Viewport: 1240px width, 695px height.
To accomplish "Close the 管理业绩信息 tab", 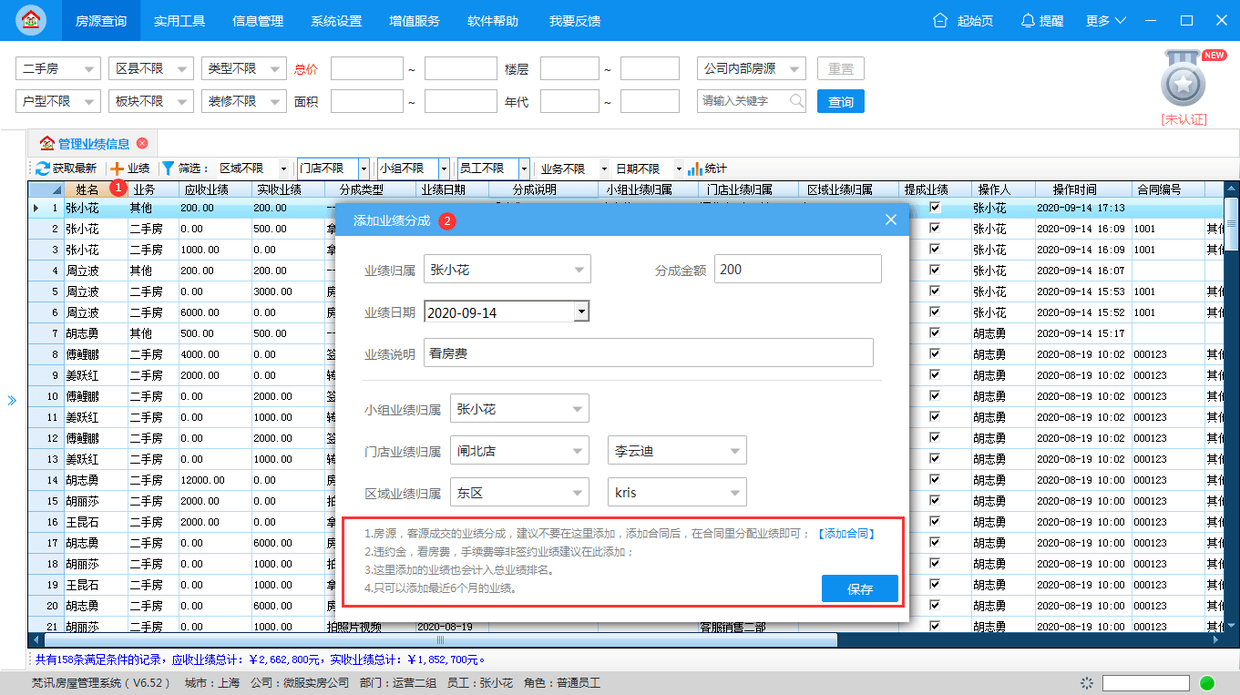I will point(142,143).
